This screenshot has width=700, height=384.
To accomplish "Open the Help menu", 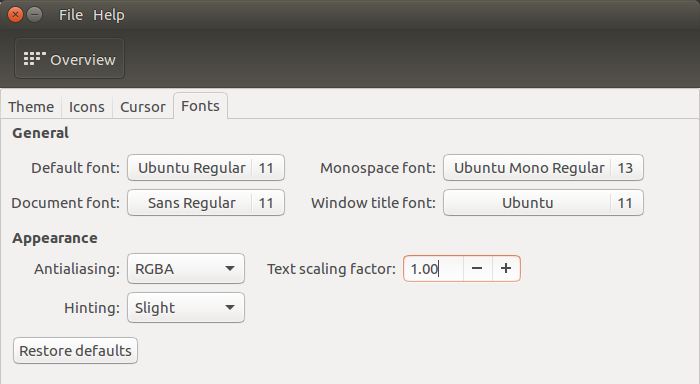I will point(108,15).
